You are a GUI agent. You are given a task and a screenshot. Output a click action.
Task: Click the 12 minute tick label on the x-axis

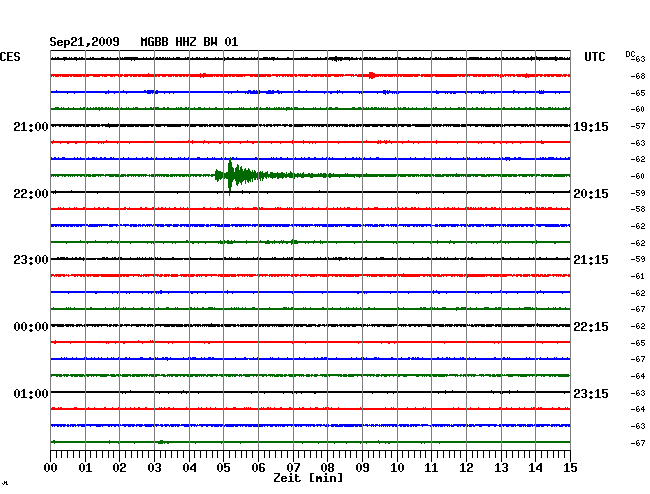(x=466, y=467)
